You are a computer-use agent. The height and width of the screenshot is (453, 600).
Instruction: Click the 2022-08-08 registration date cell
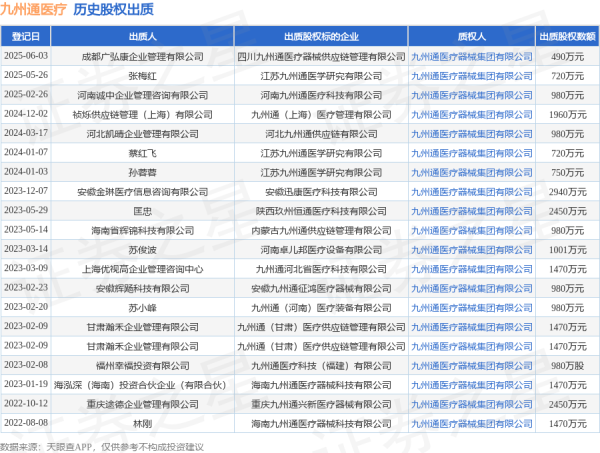tap(26, 423)
